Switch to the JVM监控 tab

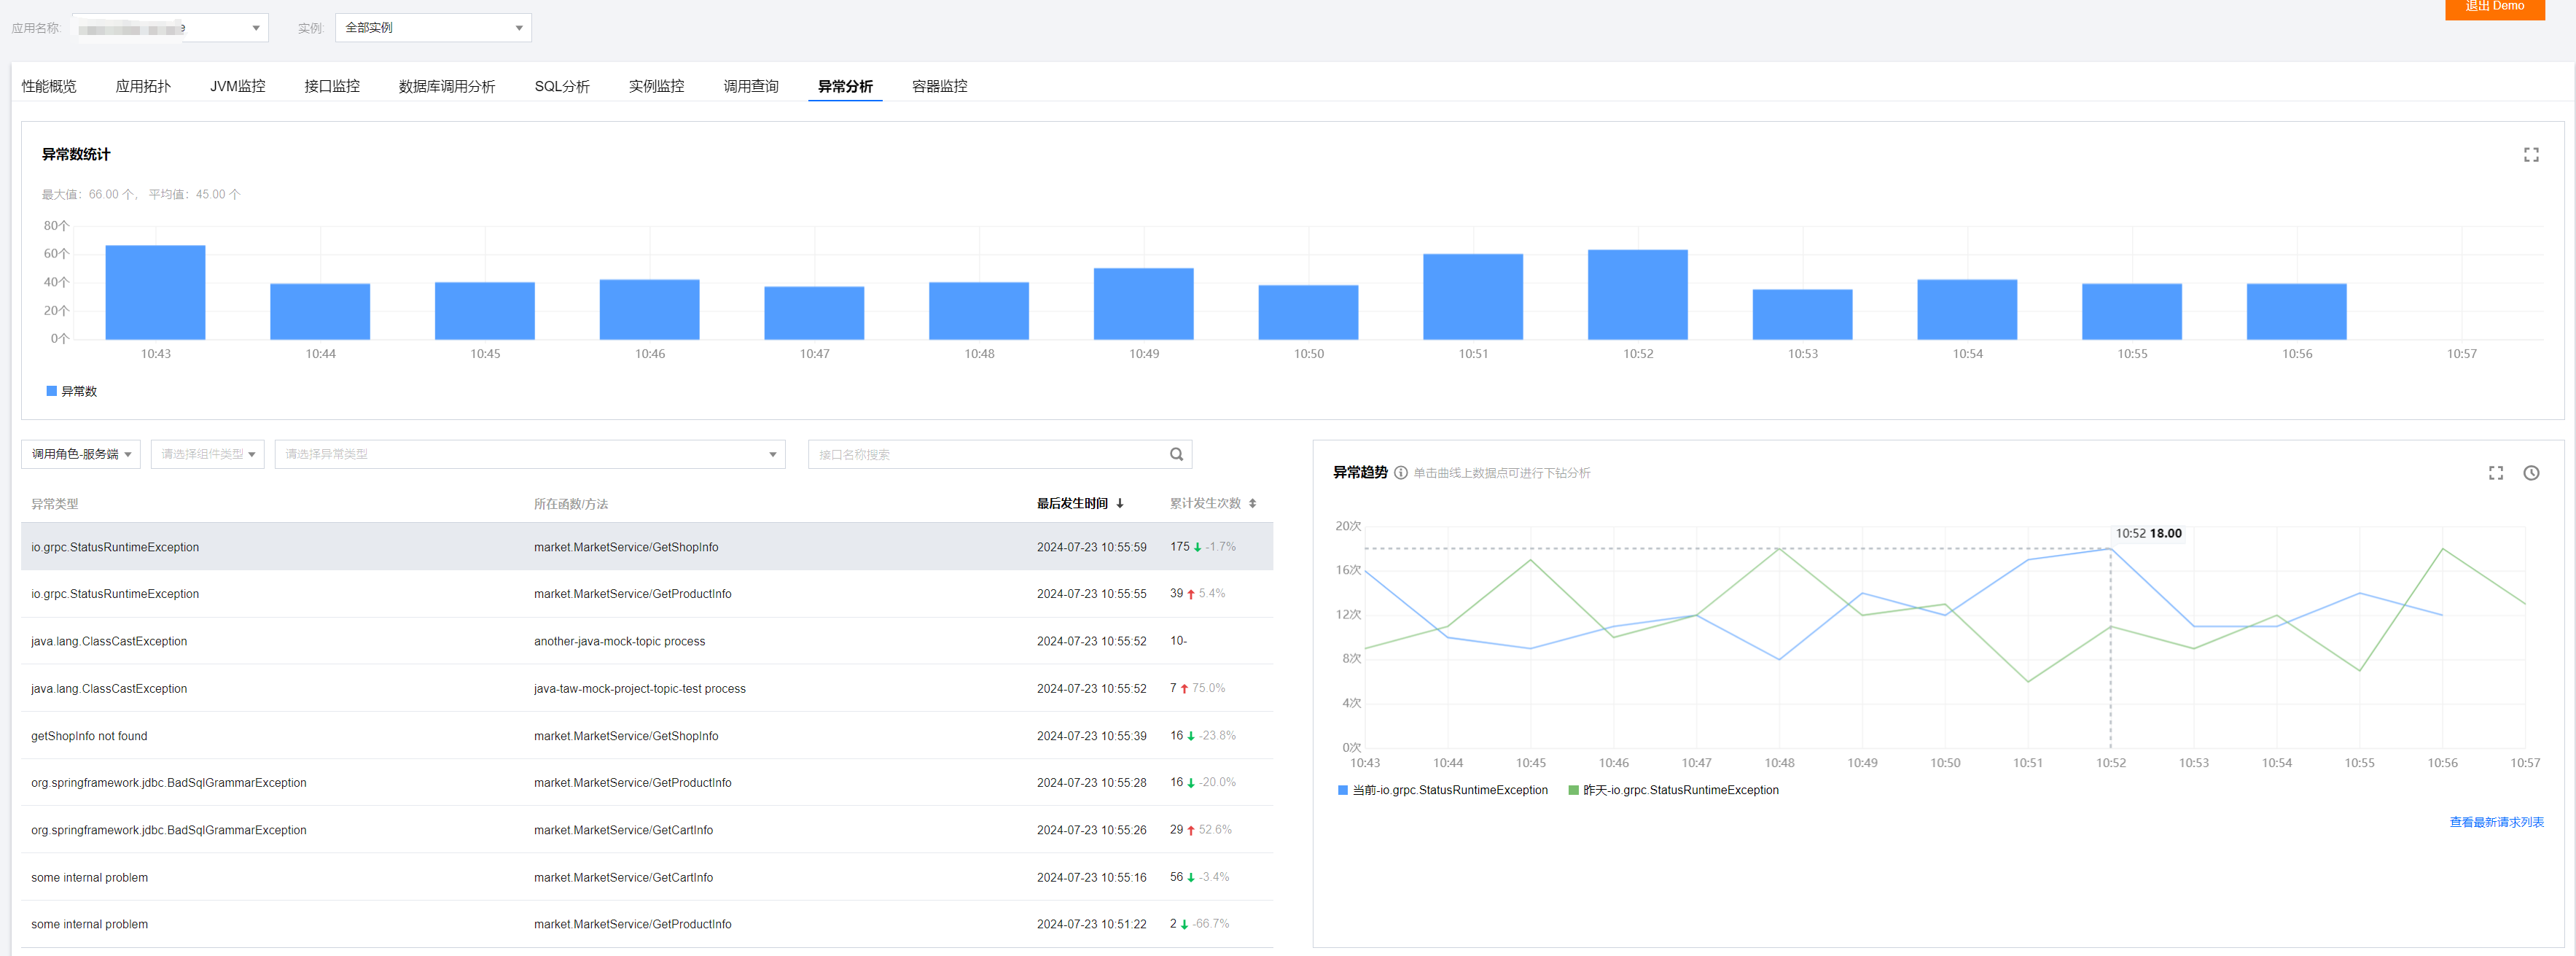(237, 86)
